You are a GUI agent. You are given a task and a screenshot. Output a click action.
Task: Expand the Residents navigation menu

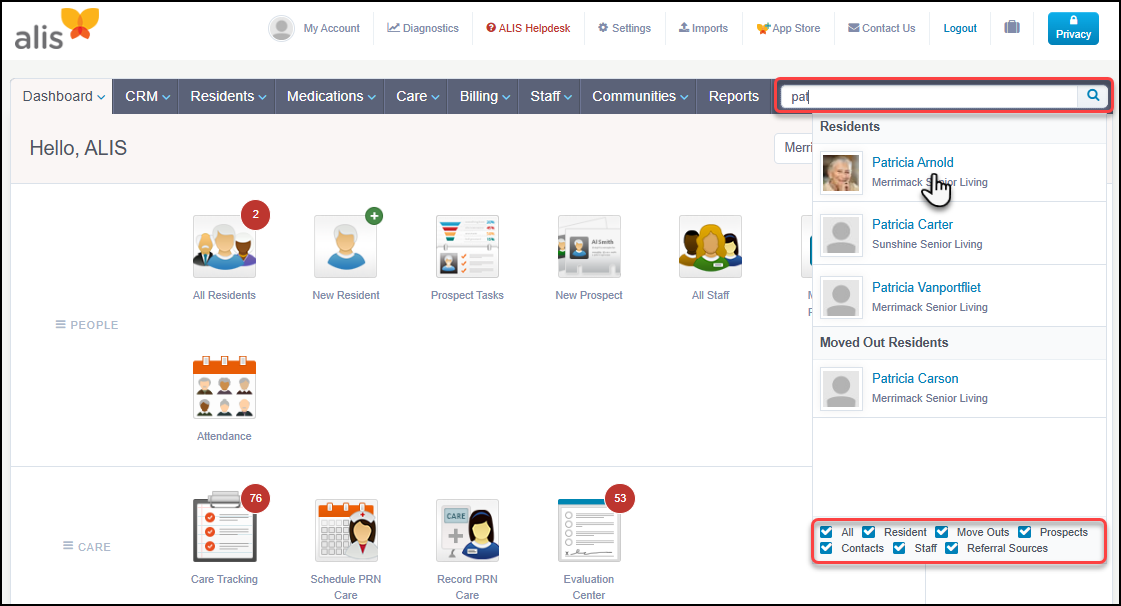tap(226, 96)
